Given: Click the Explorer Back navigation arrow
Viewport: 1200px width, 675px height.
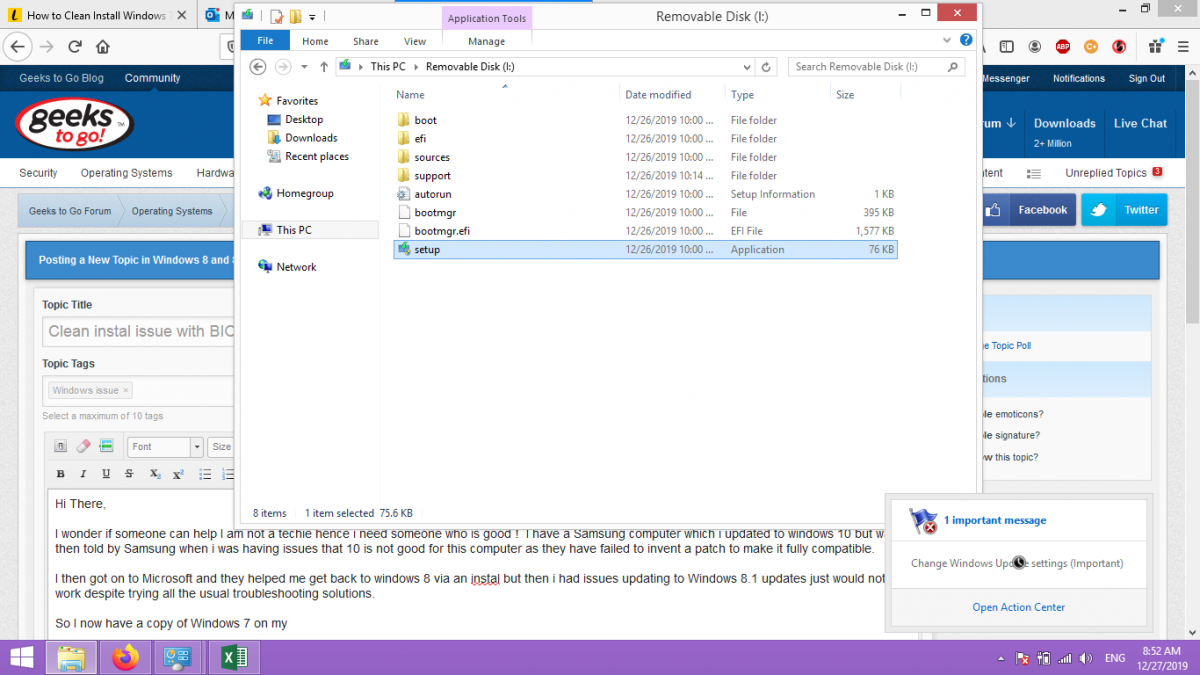Looking at the screenshot, I should [257, 67].
